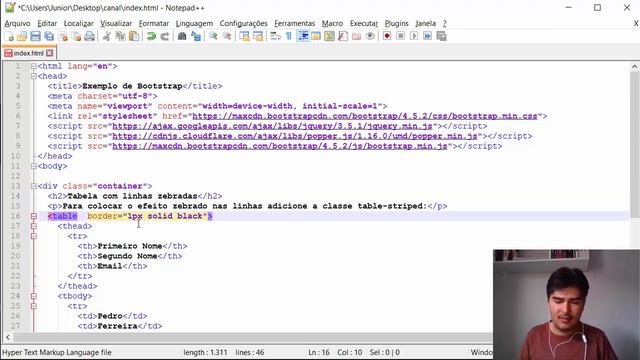Image resolution: width=640 pixels, height=360 pixels.
Task: Close the index.html tab with its red X
Action: pyautogui.click(x=50, y=53)
